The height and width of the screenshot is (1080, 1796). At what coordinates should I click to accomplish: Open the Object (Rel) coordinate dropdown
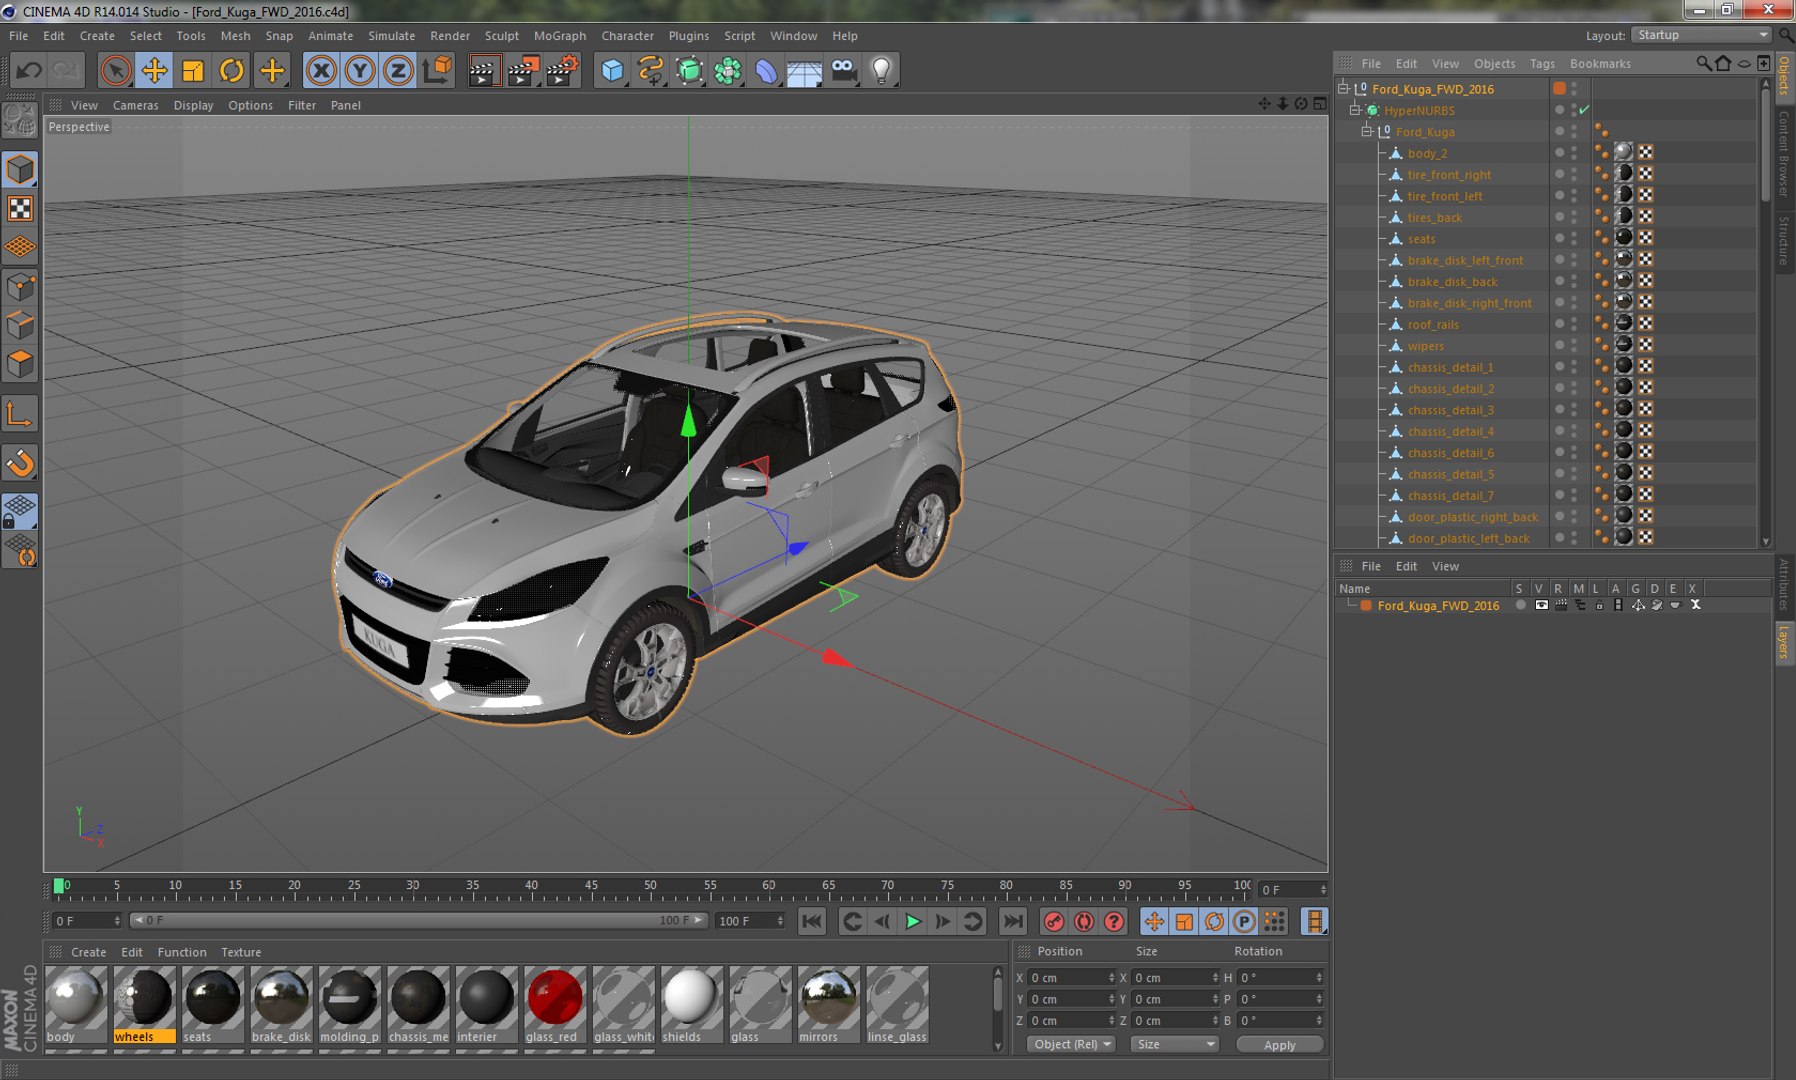(x=1070, y=1044)
